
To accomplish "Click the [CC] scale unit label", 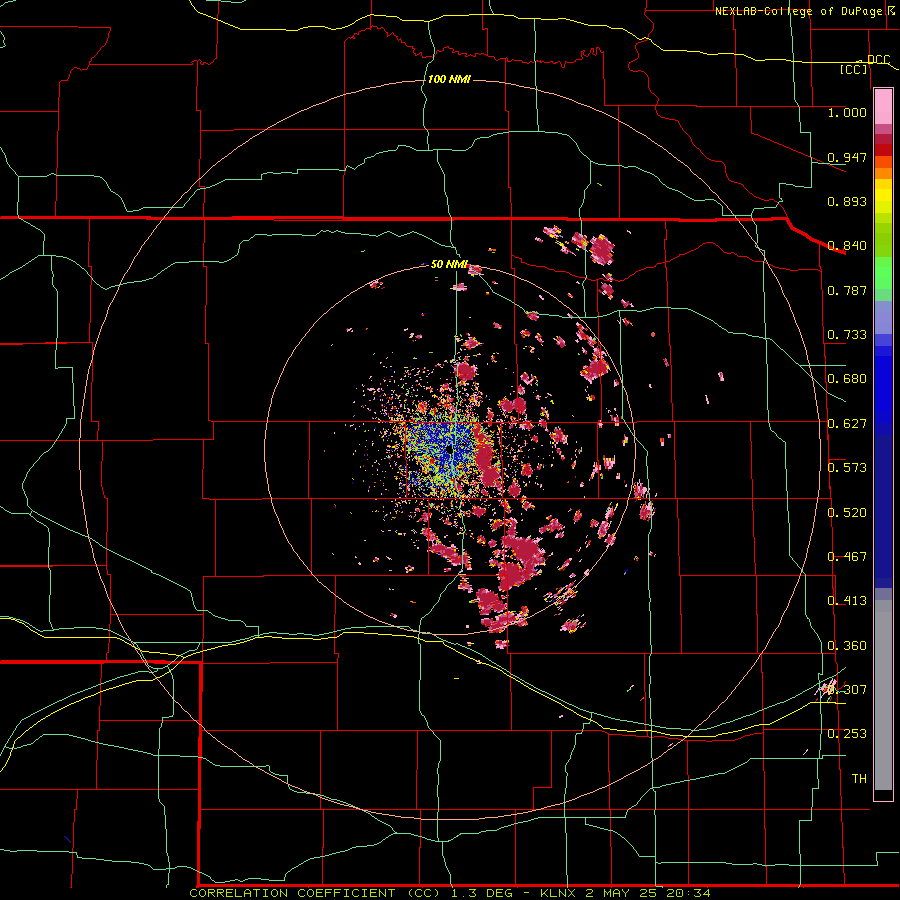I will [x=854, y=69].
